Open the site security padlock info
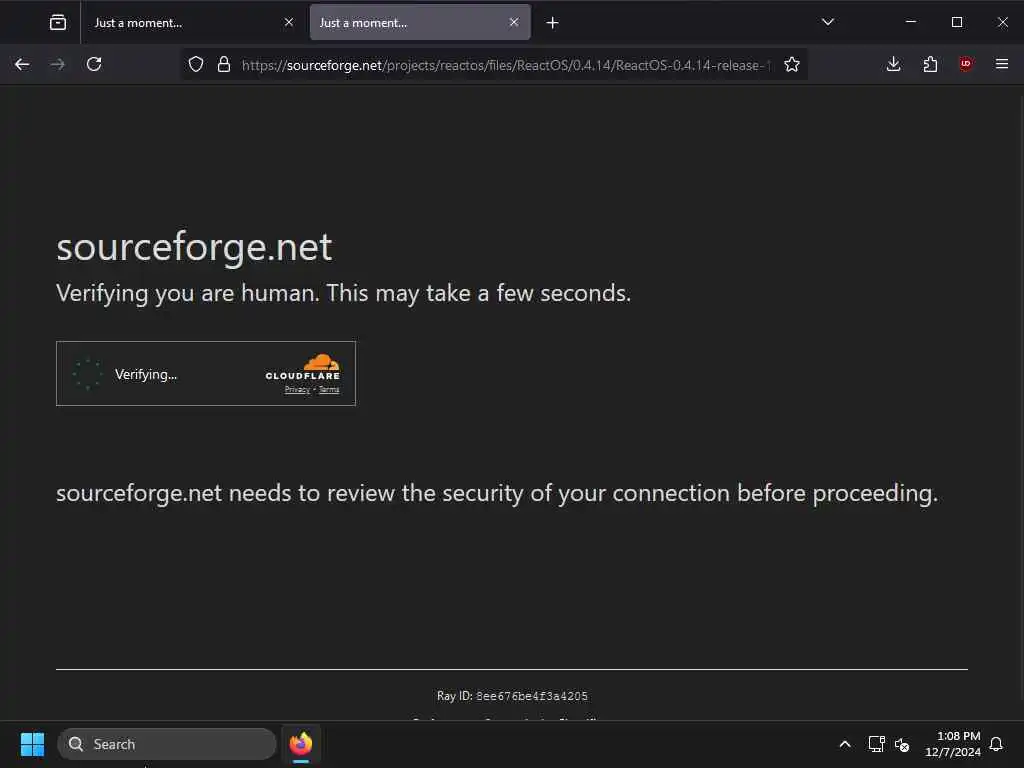The image size is (1024, 768). (224, 64)
